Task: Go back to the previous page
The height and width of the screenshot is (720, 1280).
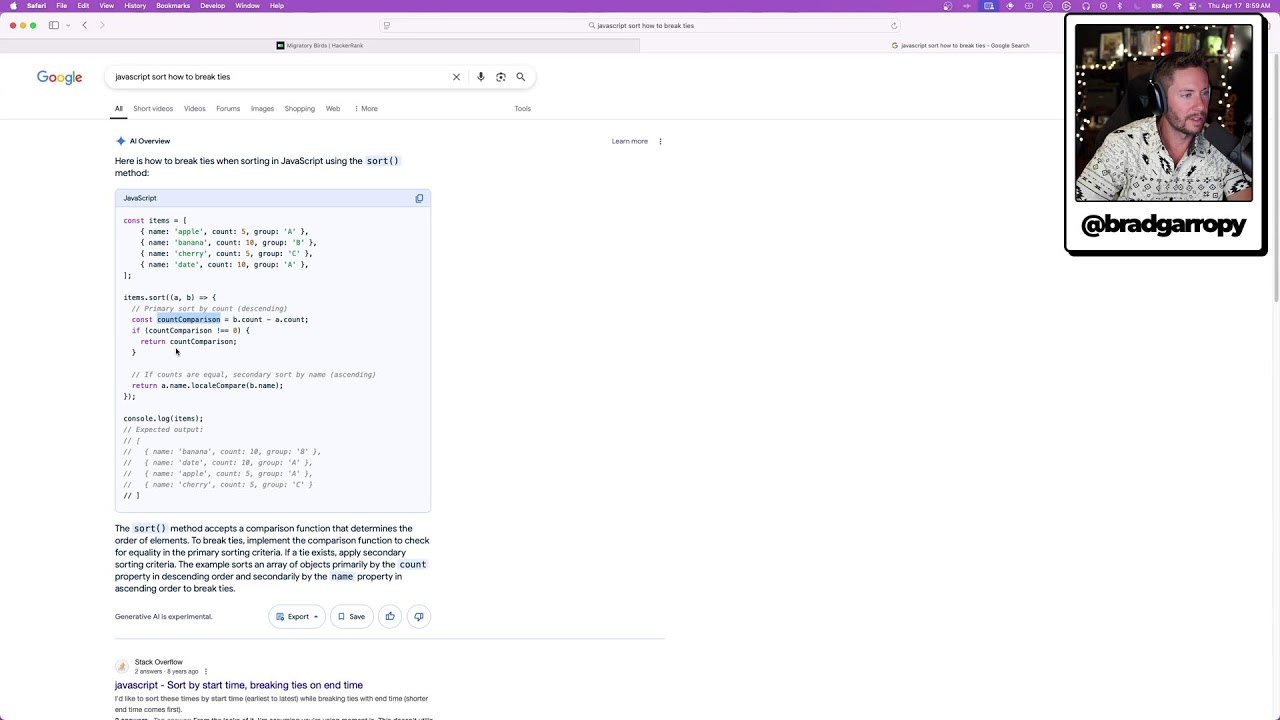Action: click(84, 25)
